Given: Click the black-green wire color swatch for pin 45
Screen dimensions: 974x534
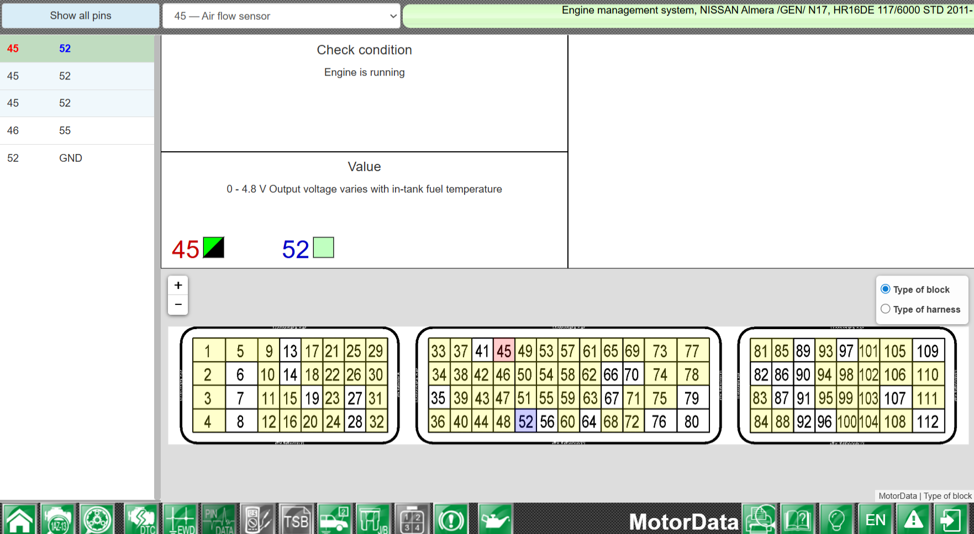Looking at the screenshot, I should [x=214, y=247].
